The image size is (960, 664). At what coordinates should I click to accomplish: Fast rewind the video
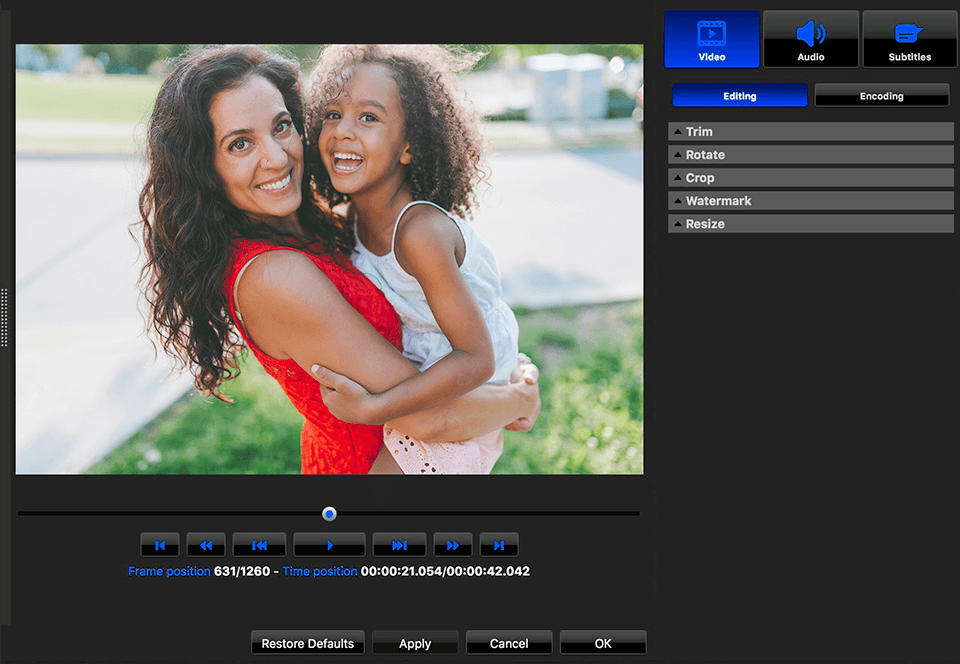205,544
